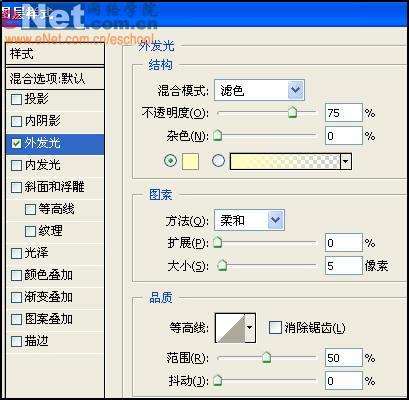Uncheck the 外发光 outer glow checkbox

click(16, 144)
